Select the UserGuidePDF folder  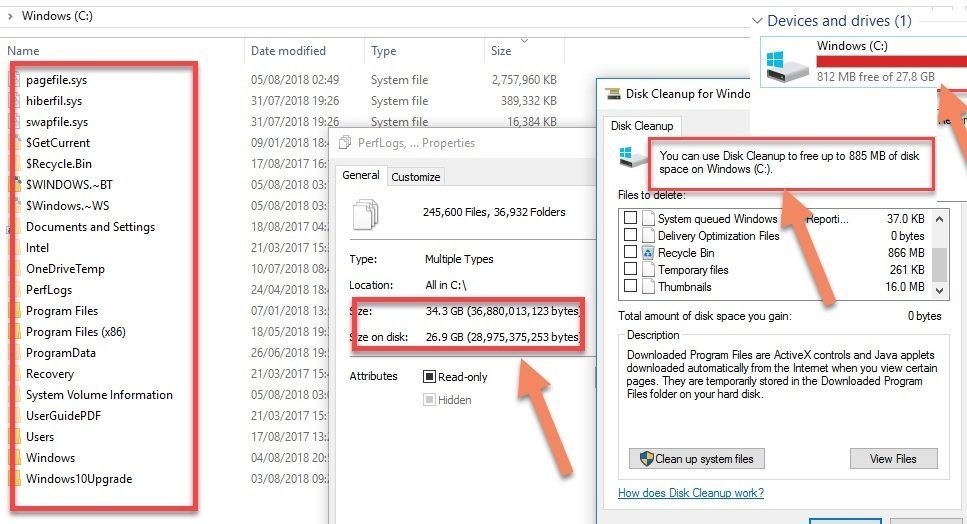[x=63, y=415]
